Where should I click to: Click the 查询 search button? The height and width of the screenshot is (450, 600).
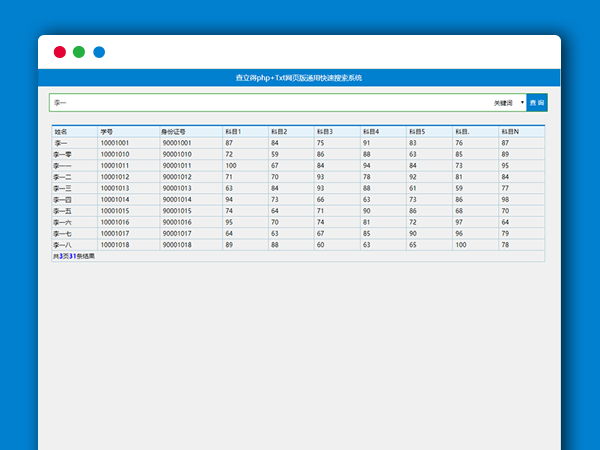[537, 102]
